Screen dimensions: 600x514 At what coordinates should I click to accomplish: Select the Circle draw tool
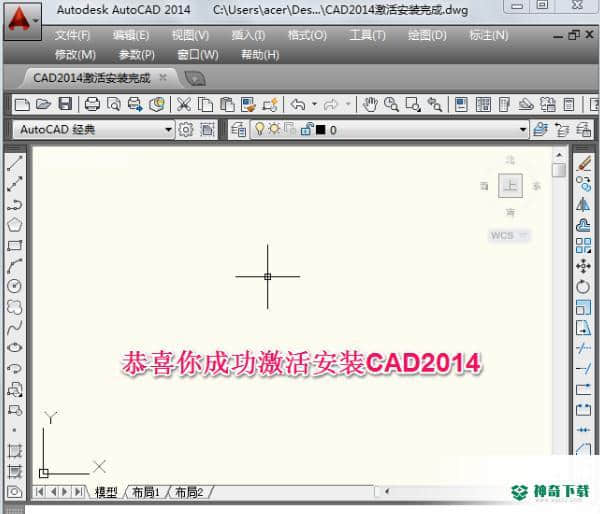coord(15,286)
